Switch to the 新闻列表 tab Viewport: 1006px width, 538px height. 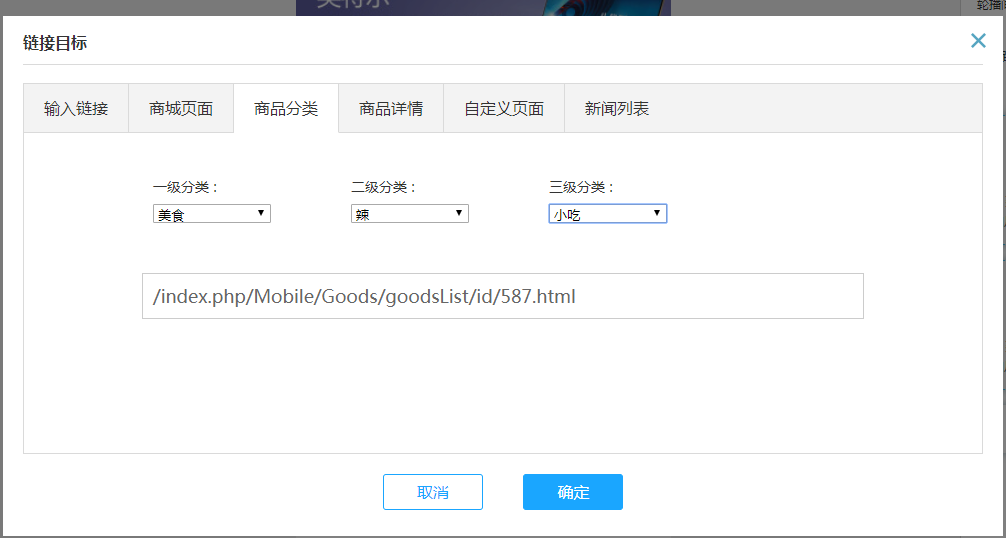pyautogui.click(x=617, y=108)
